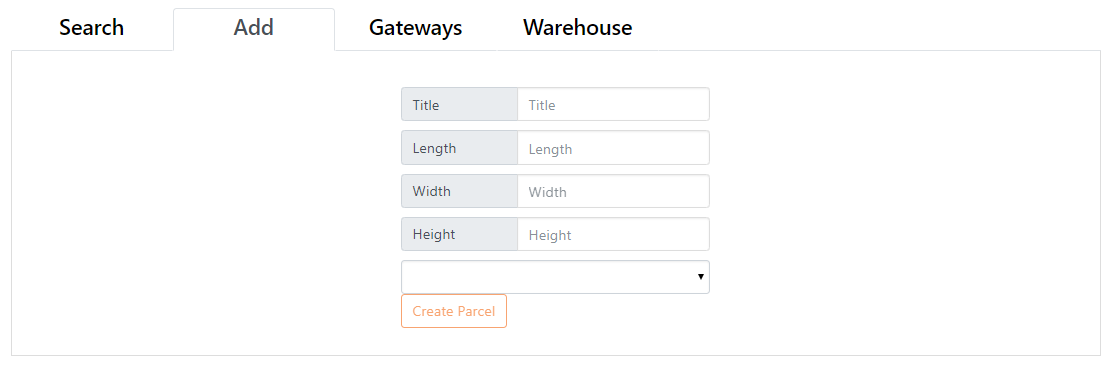Switch to the Search tab
This screenshot has width=1111, height=366.
click(x=91, y=28)
